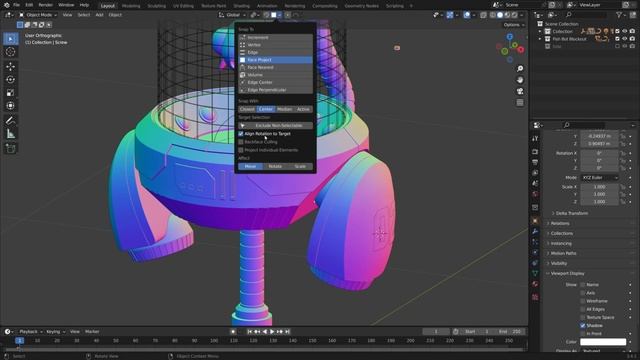The height and width of the screenshot is (360, 640).
Task: Open the Global orientation dropdown
Action: tap(233, 15)
